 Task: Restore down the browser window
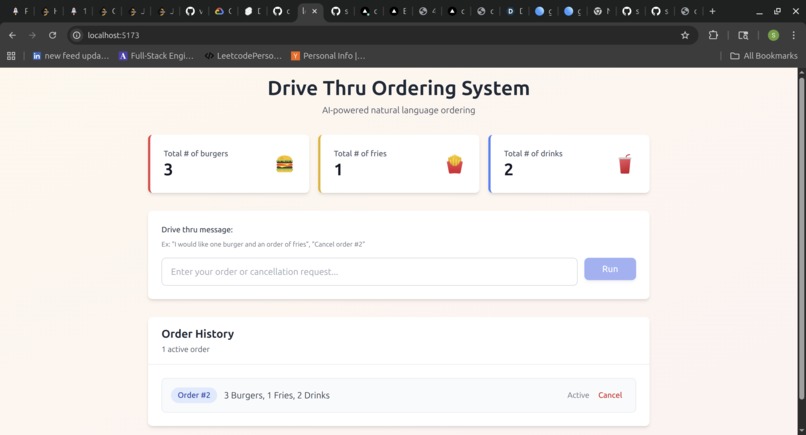(777, 11)
